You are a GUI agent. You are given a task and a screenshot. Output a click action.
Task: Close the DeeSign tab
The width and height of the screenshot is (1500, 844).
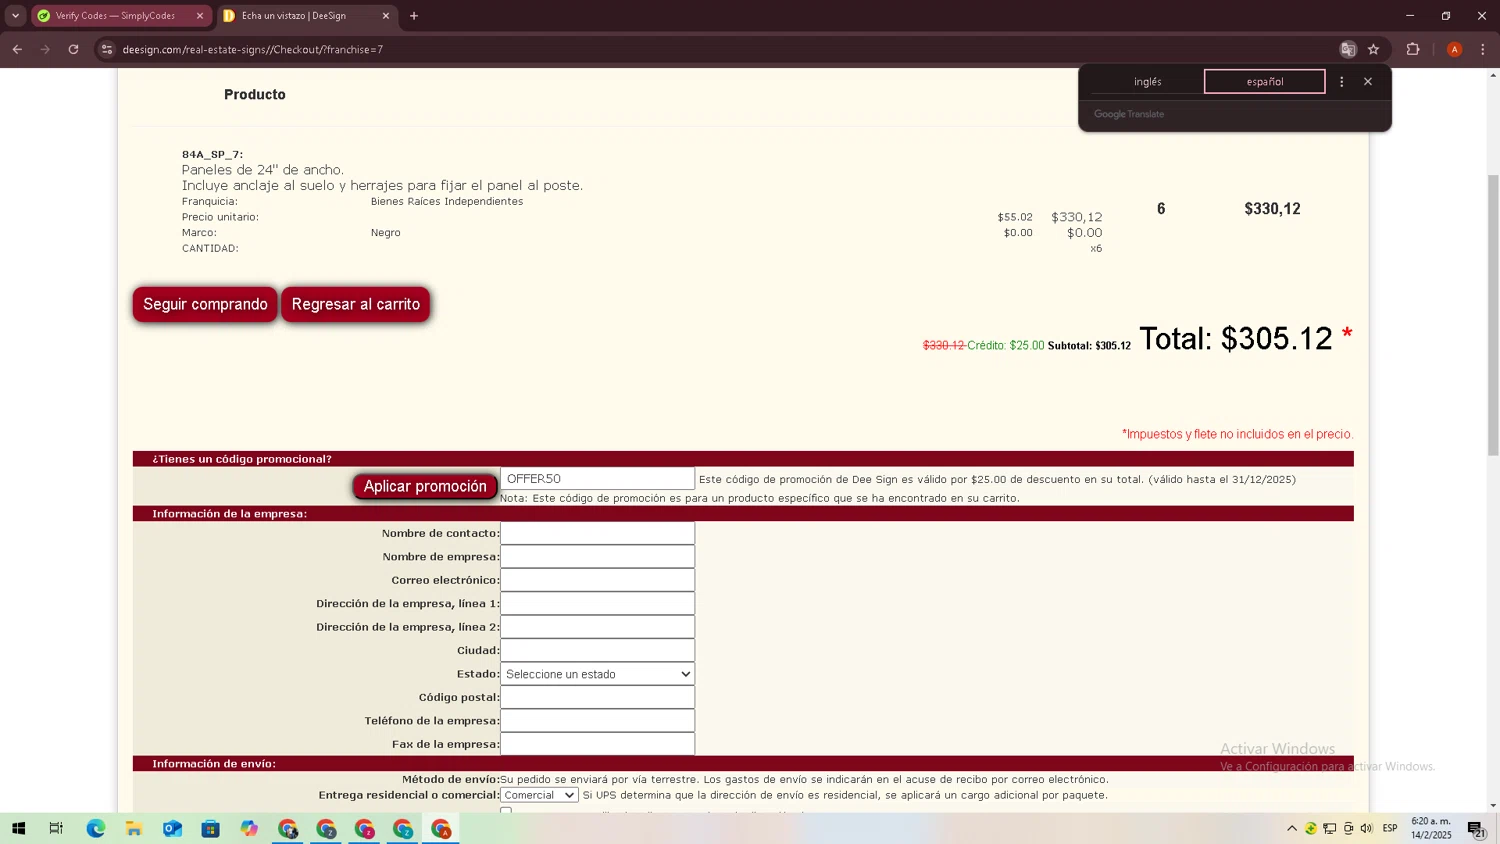tap(386, 16)
